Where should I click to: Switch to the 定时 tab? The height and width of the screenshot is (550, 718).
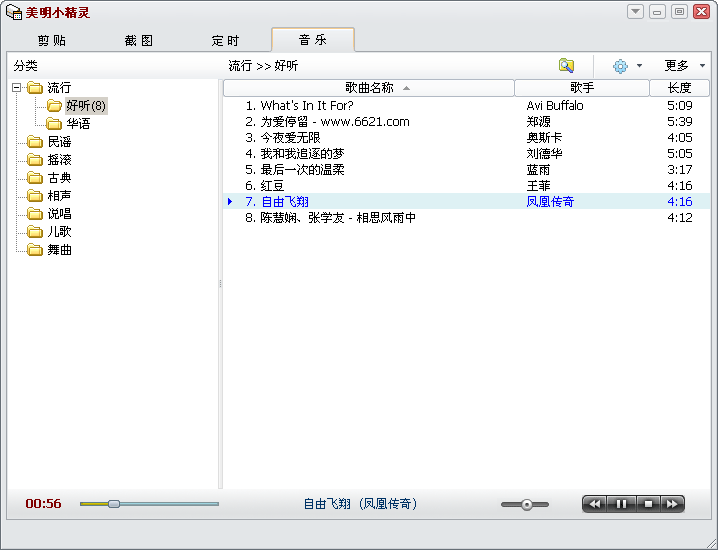click(225, 40)
